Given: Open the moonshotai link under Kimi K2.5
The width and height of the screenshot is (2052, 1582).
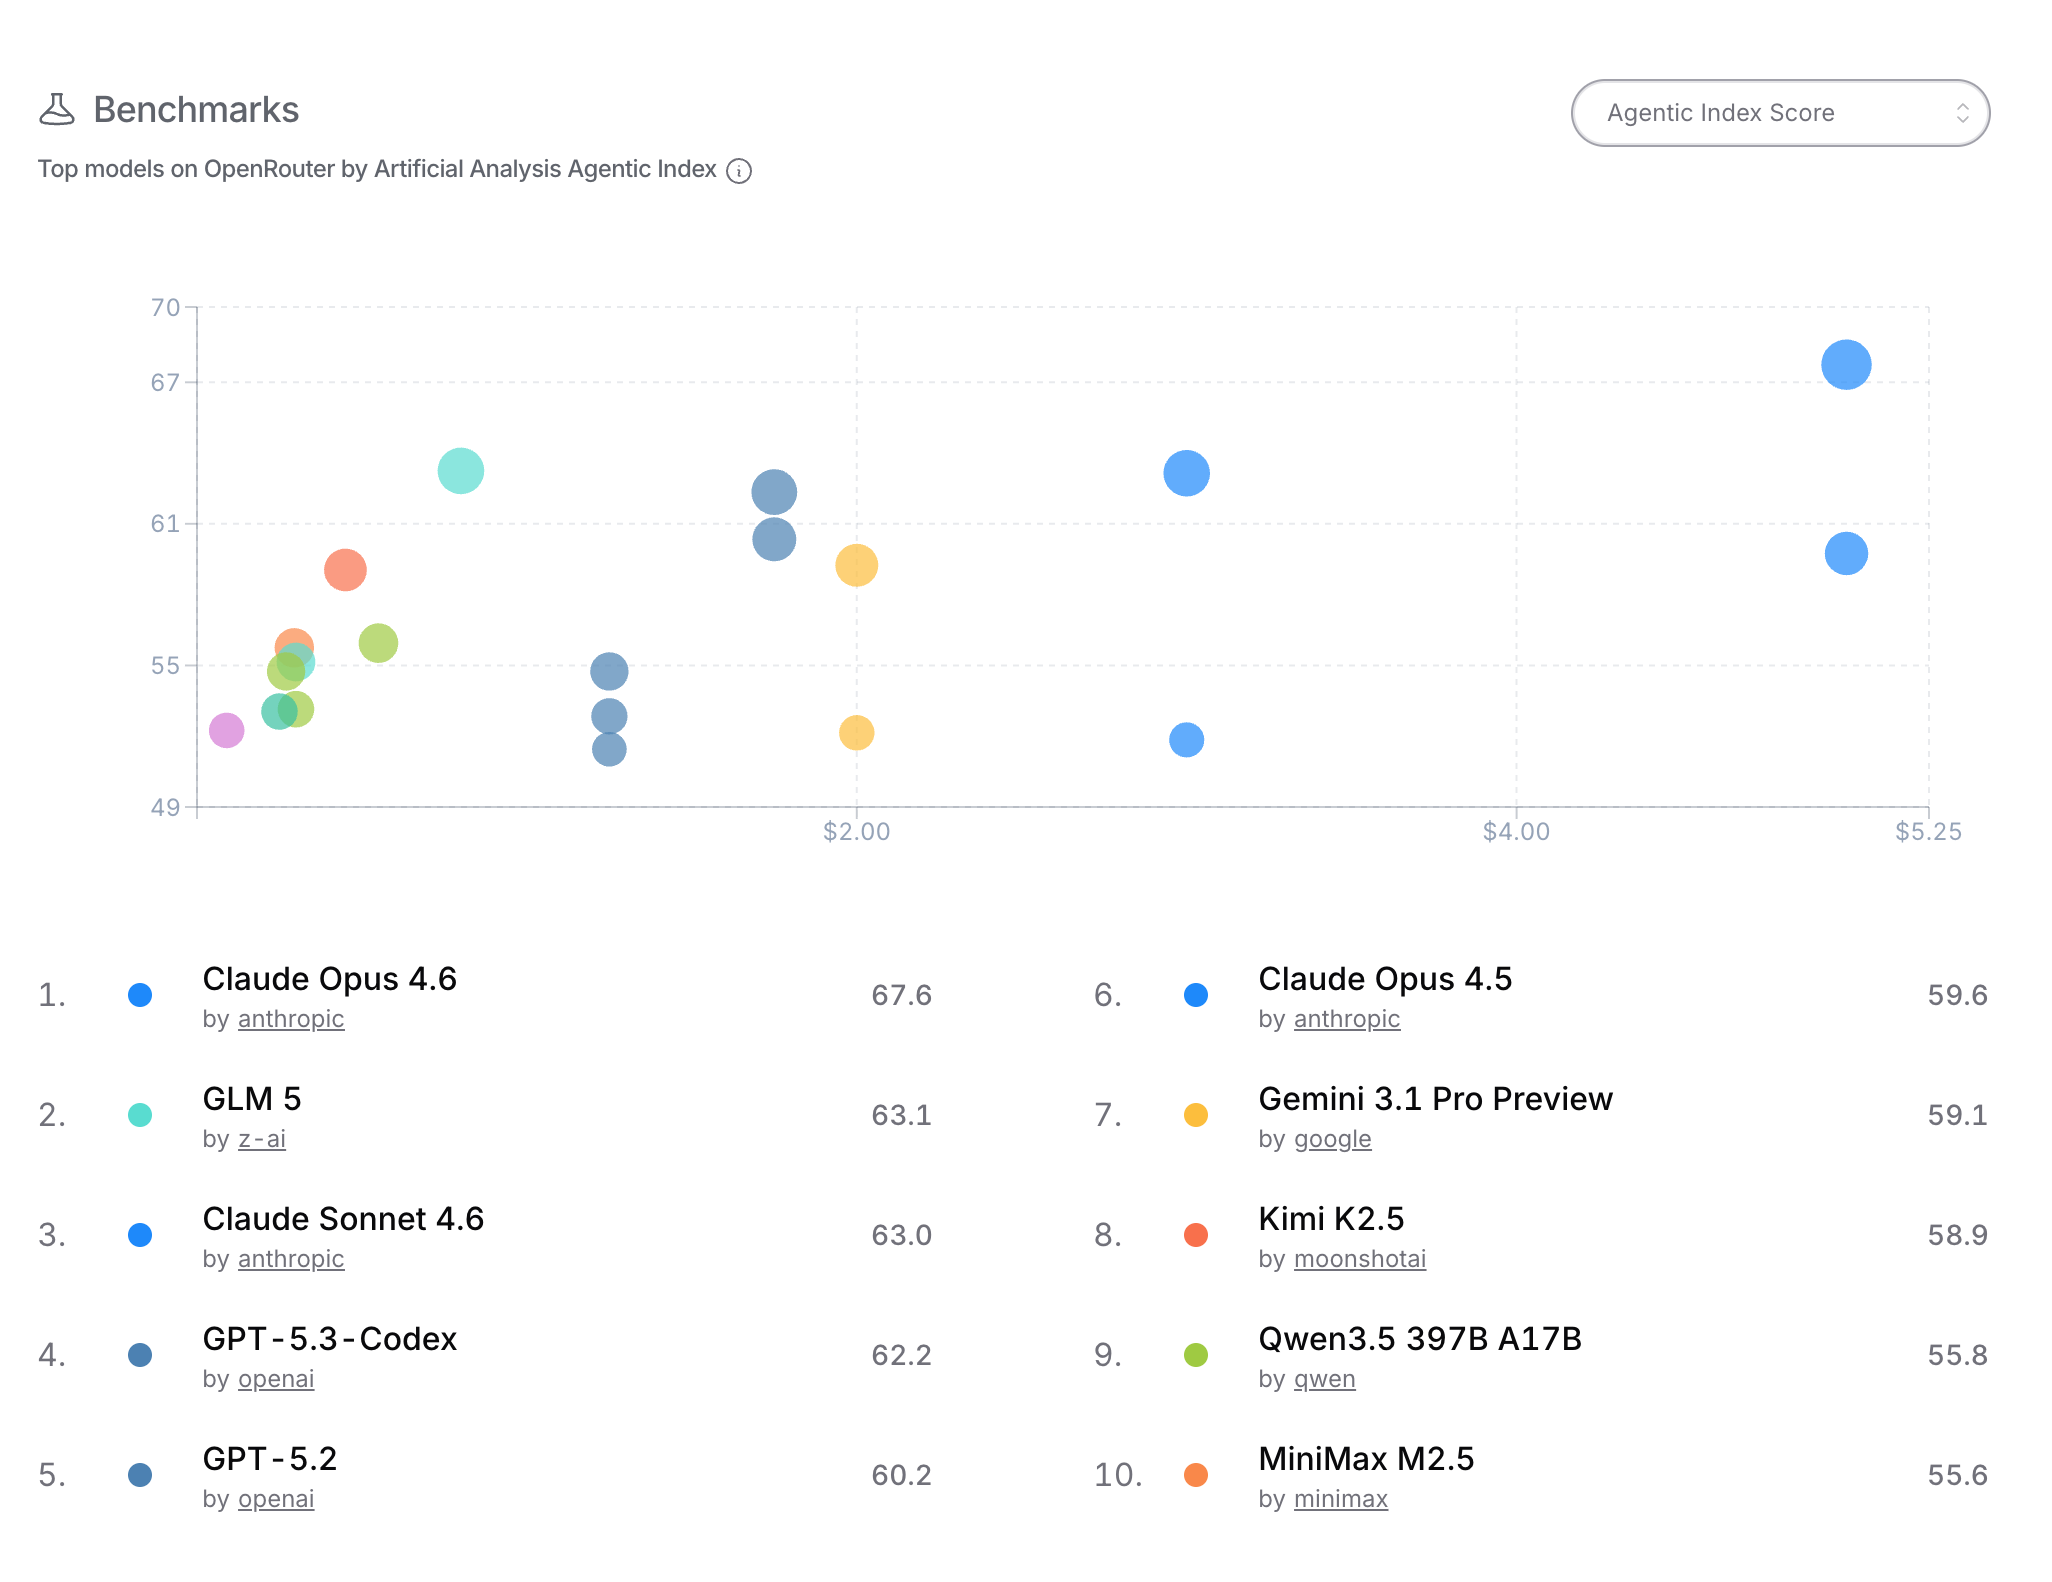Looking at the screenshot, I should point(1360,1258).
